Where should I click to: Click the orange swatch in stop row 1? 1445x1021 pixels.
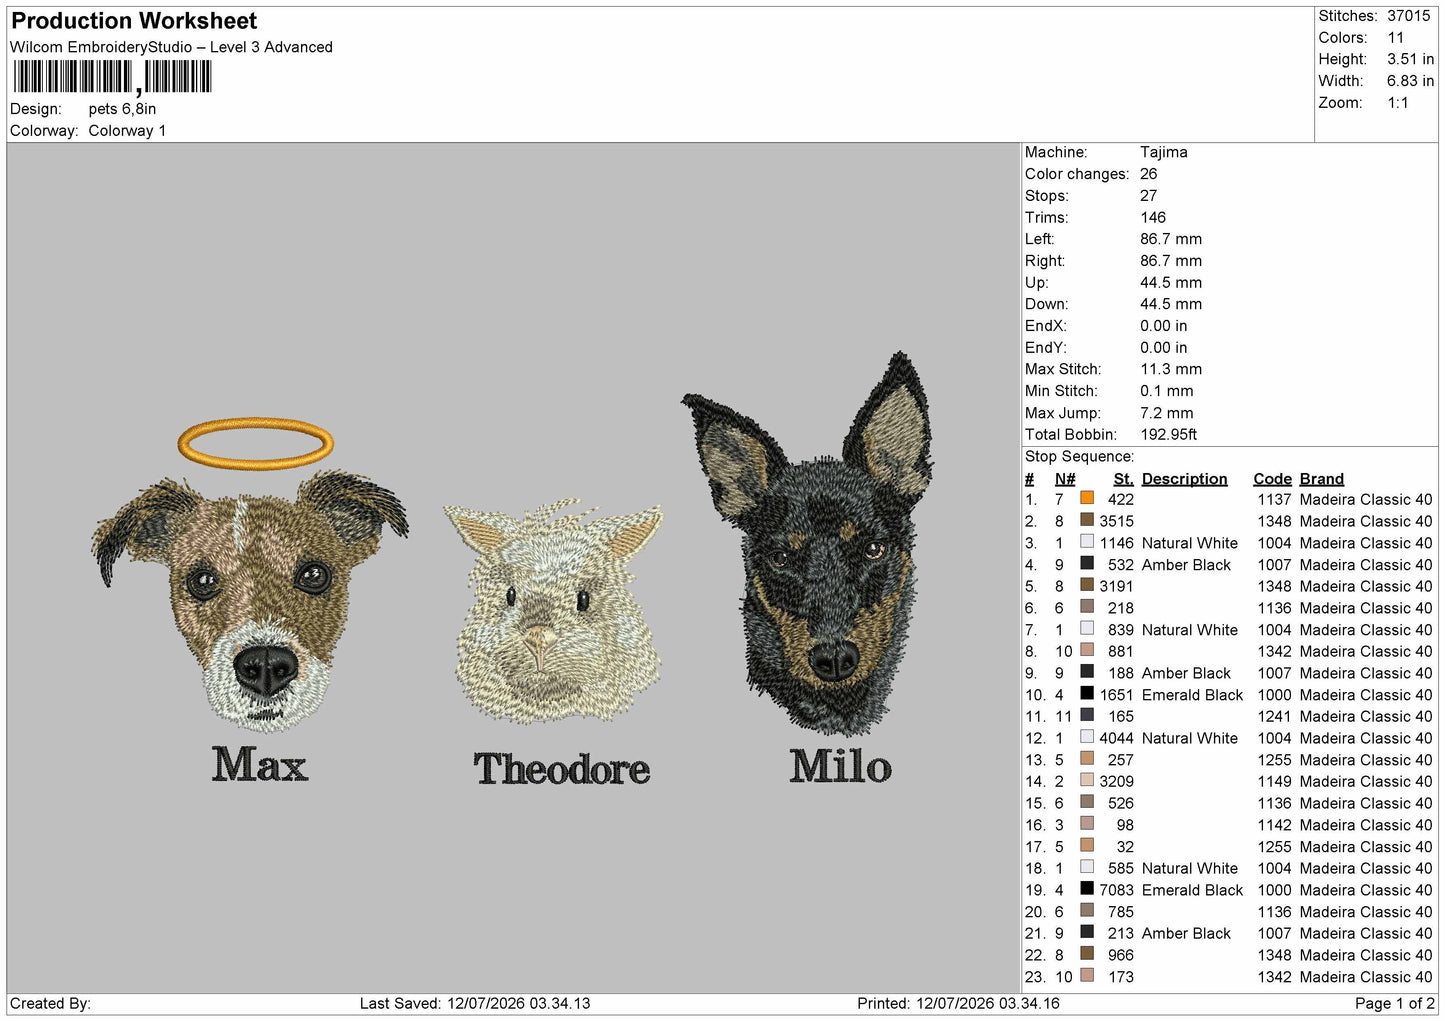(1087, 498)
